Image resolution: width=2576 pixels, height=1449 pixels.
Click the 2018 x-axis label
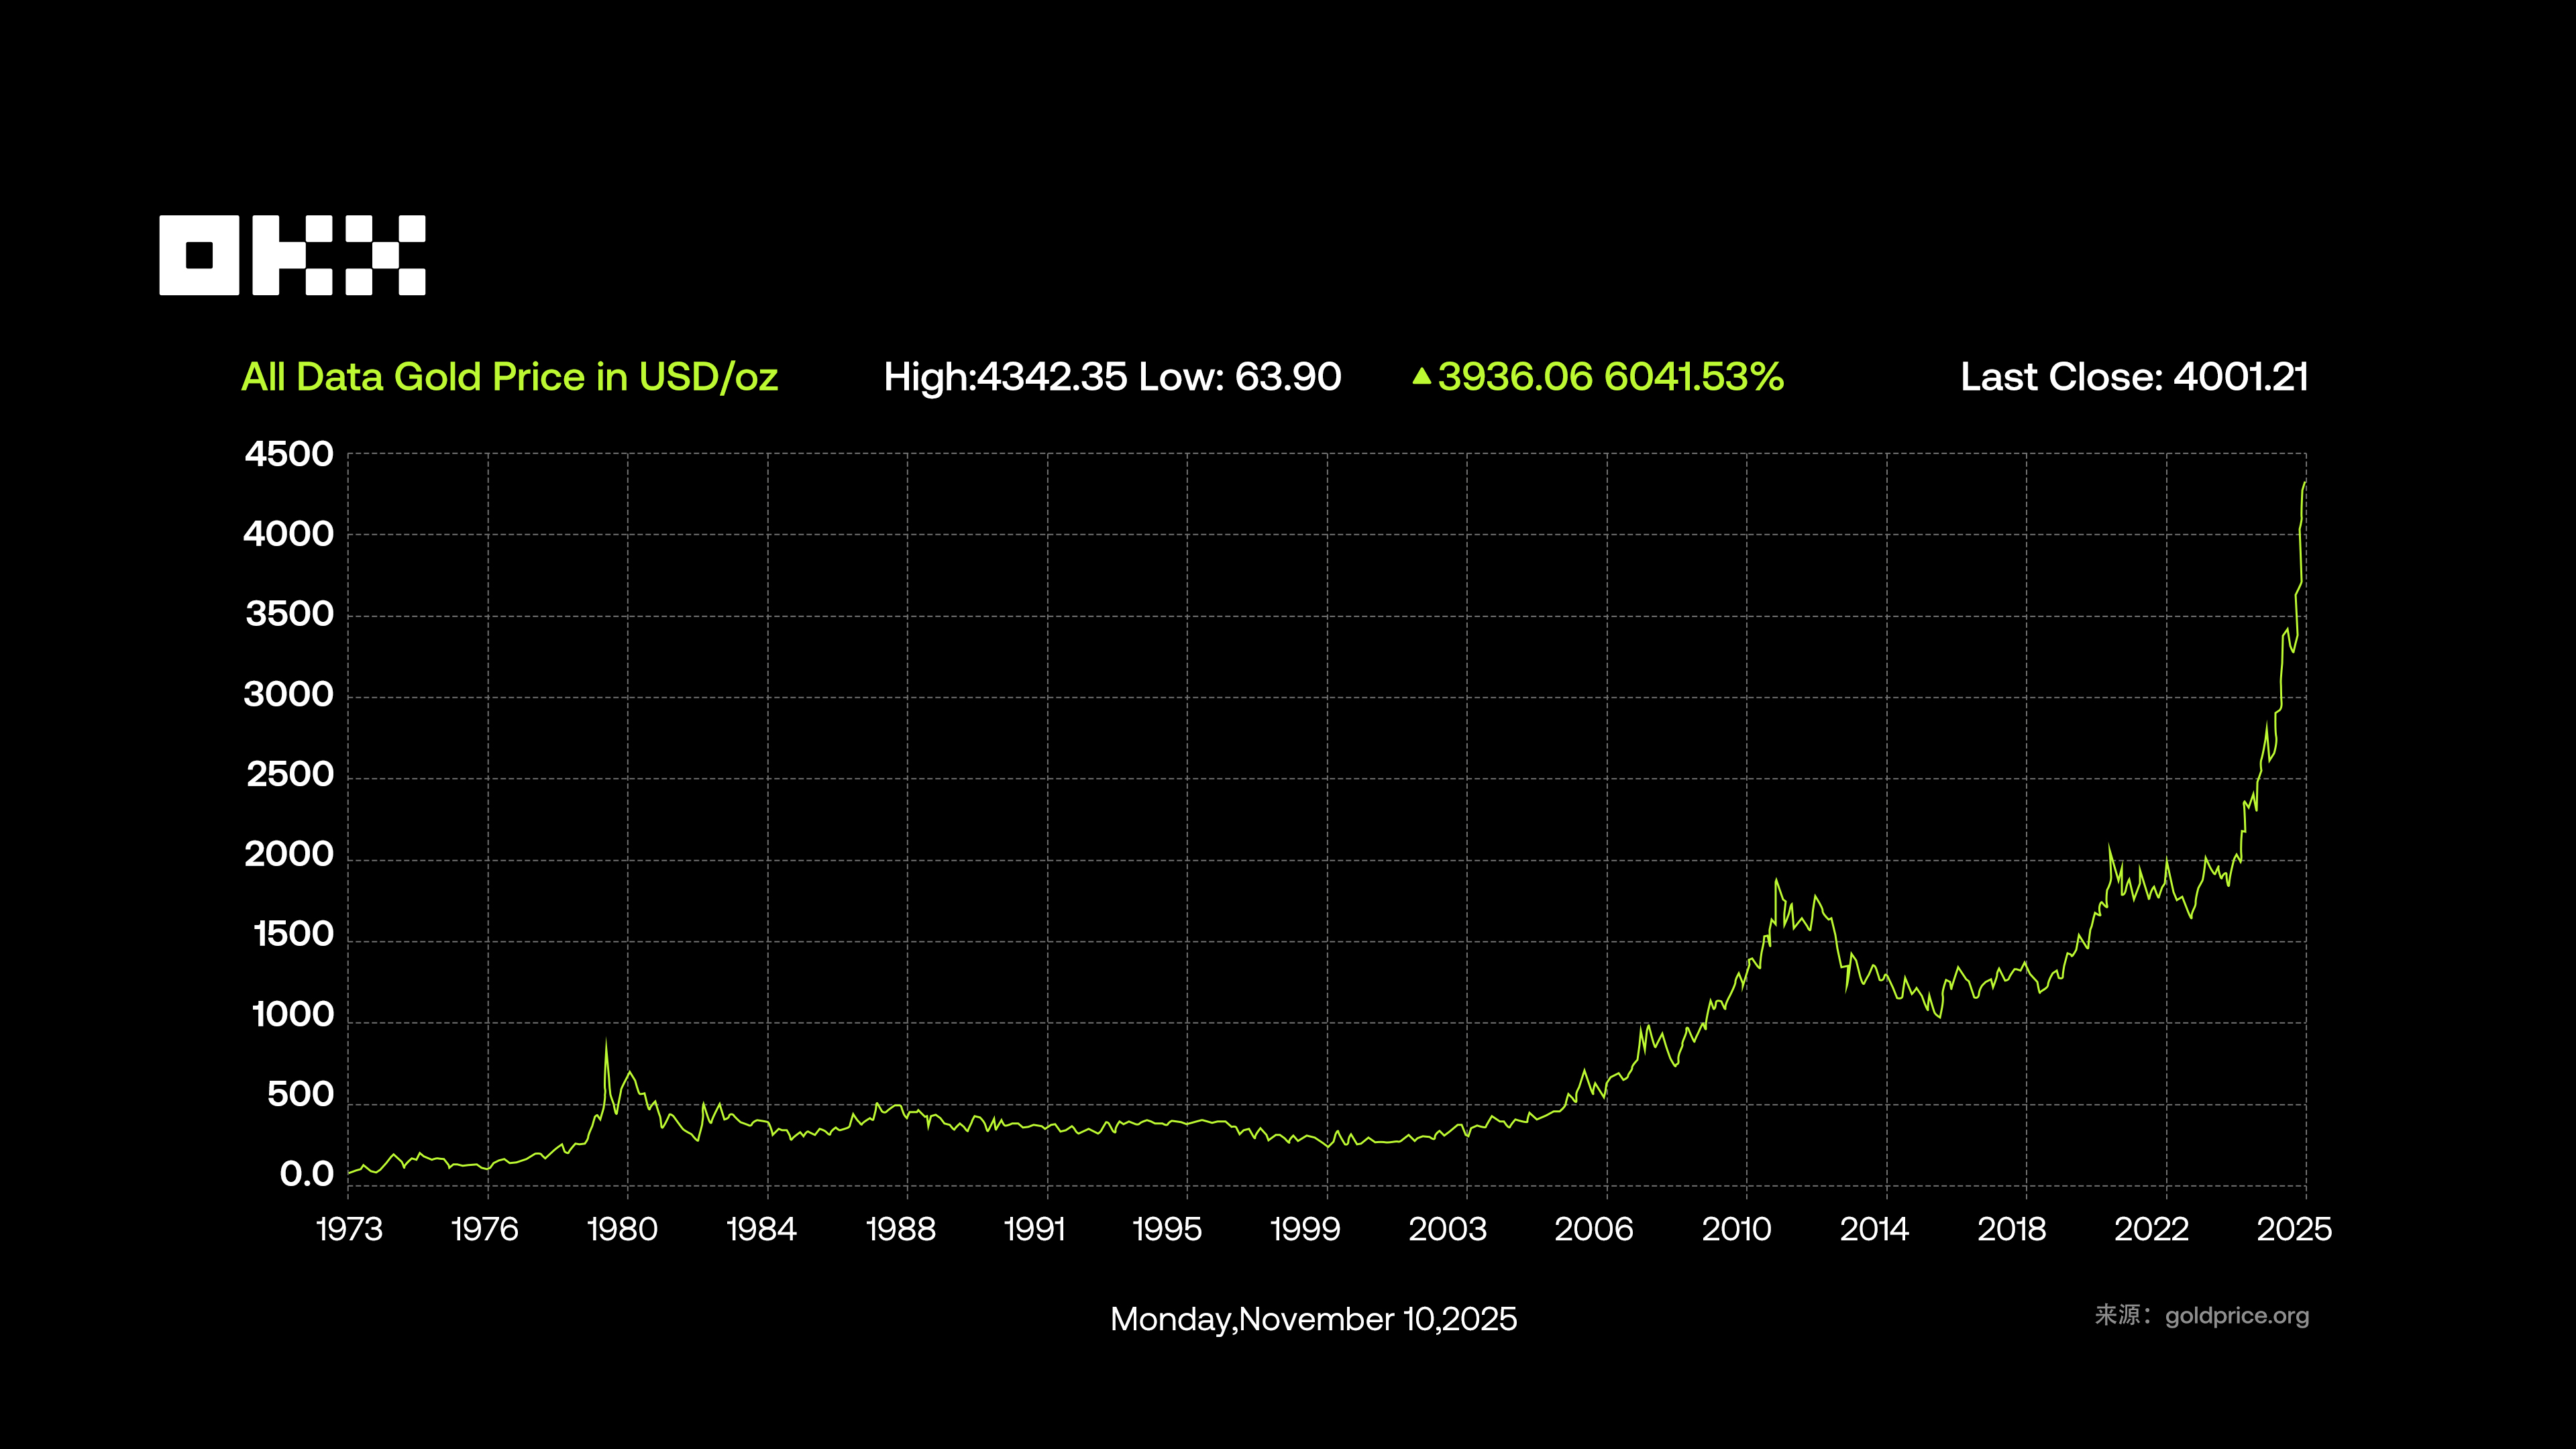point(2011,1229)
